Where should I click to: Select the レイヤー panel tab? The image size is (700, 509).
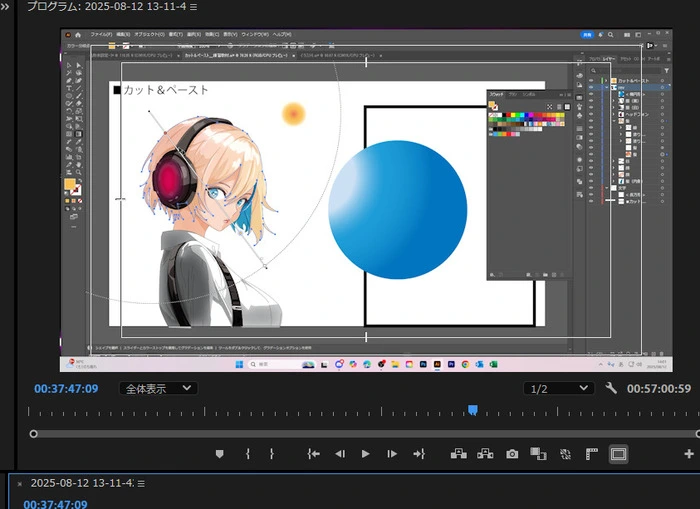click(x=608, y=59)
